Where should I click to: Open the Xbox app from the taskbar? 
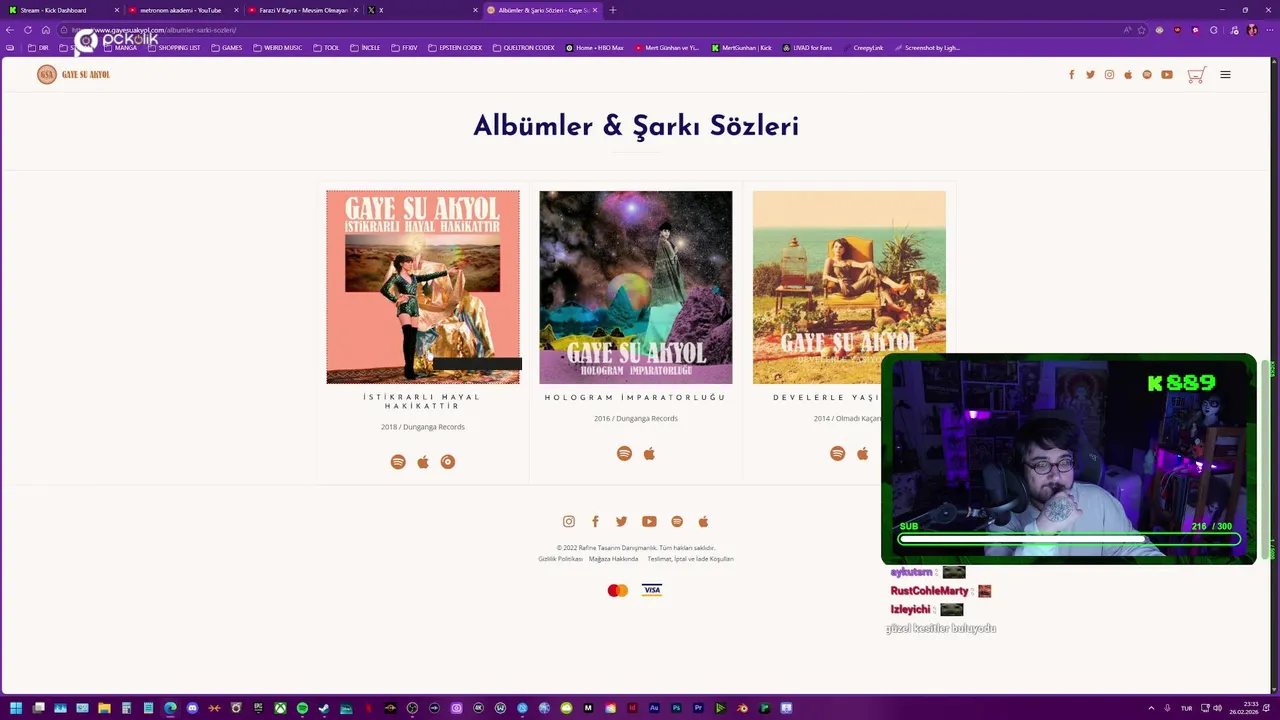pyautogui.click(x=280, y=708)
